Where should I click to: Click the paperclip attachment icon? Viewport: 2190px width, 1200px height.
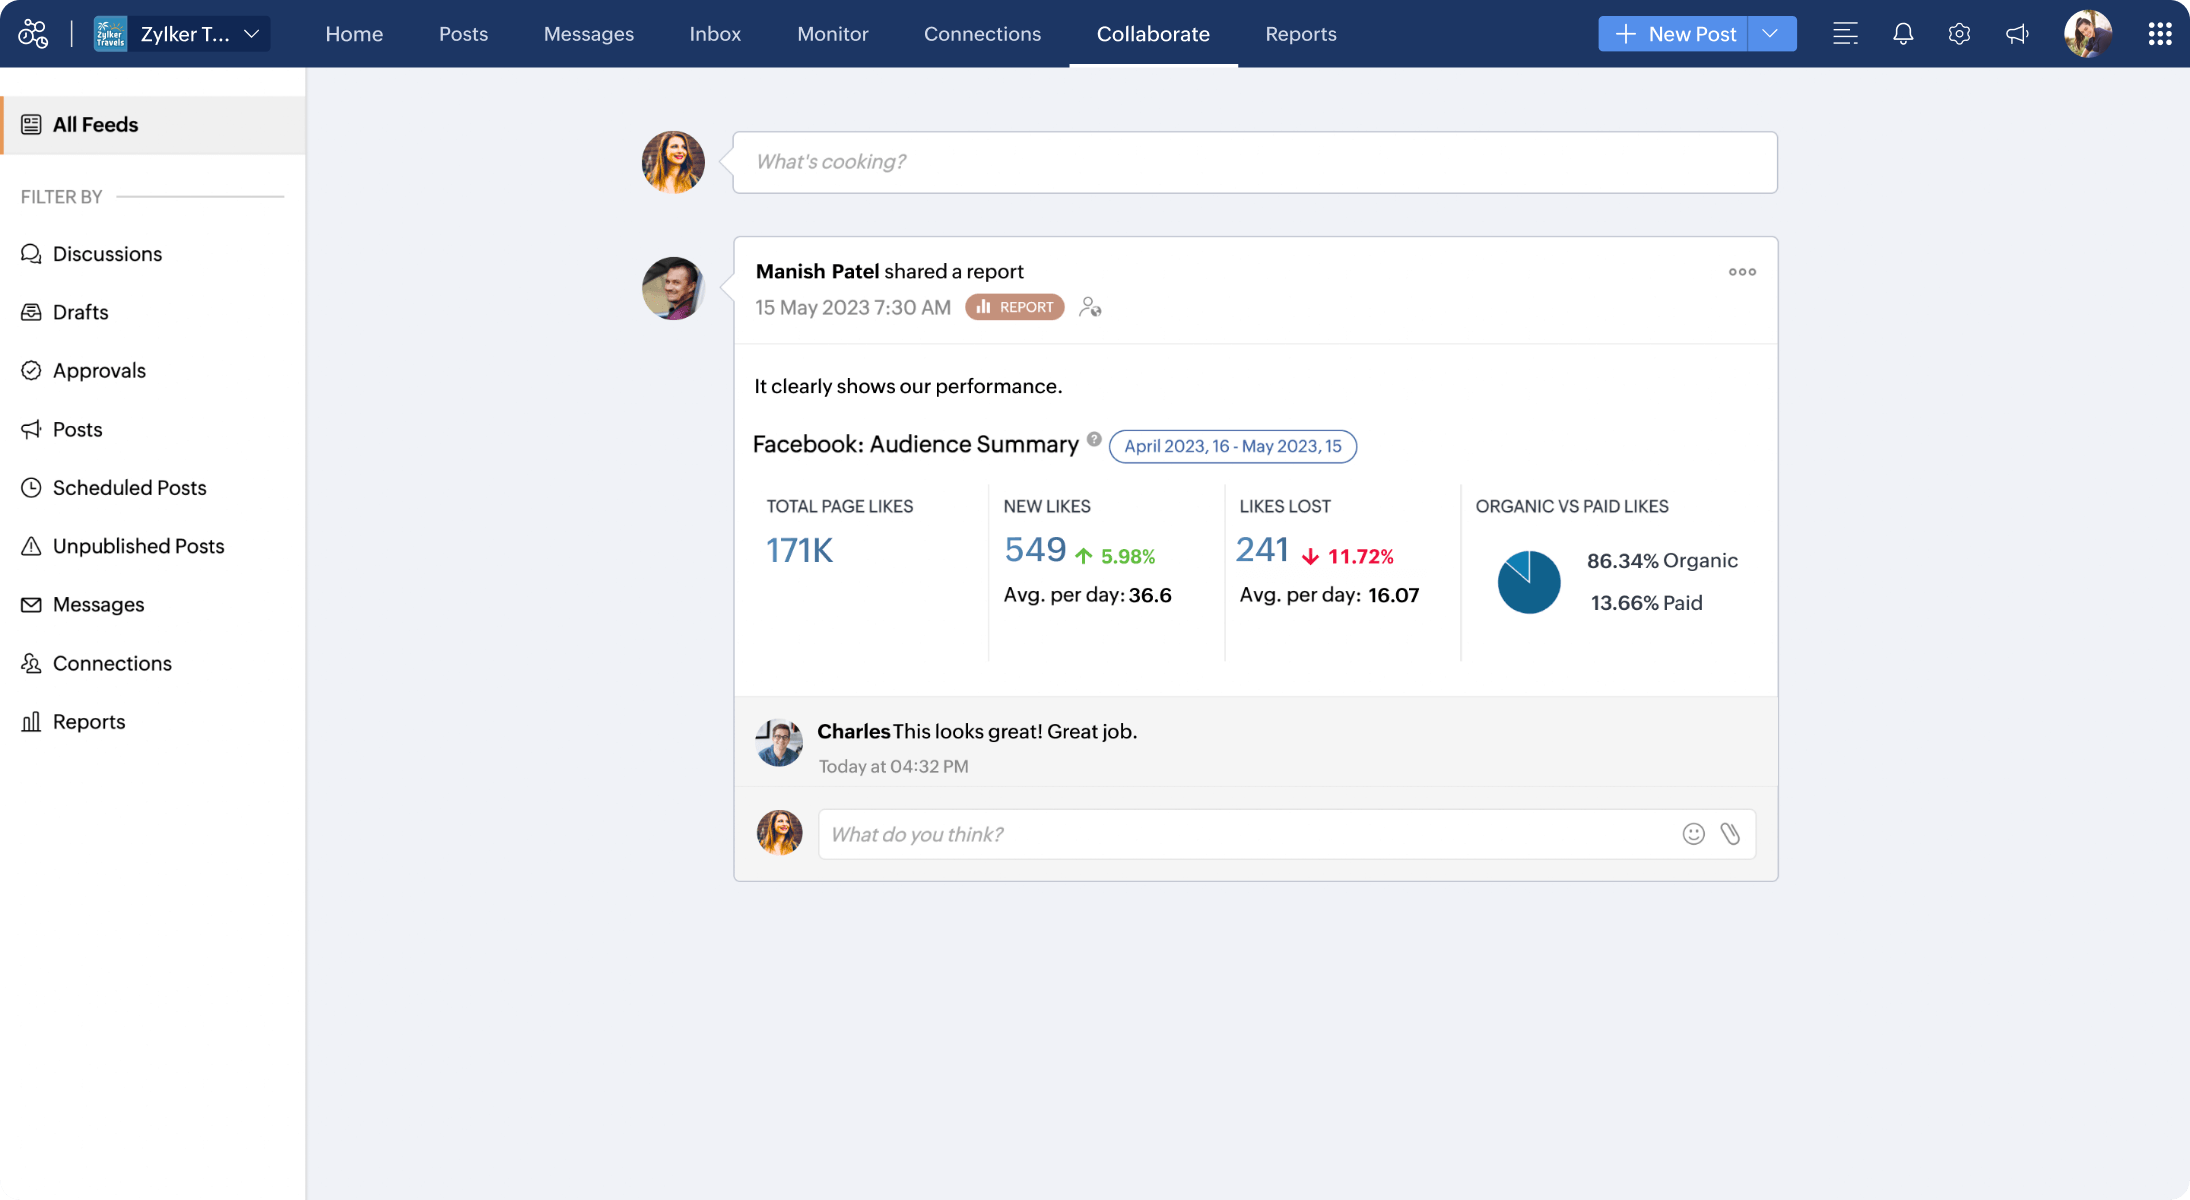(1730, 834)
